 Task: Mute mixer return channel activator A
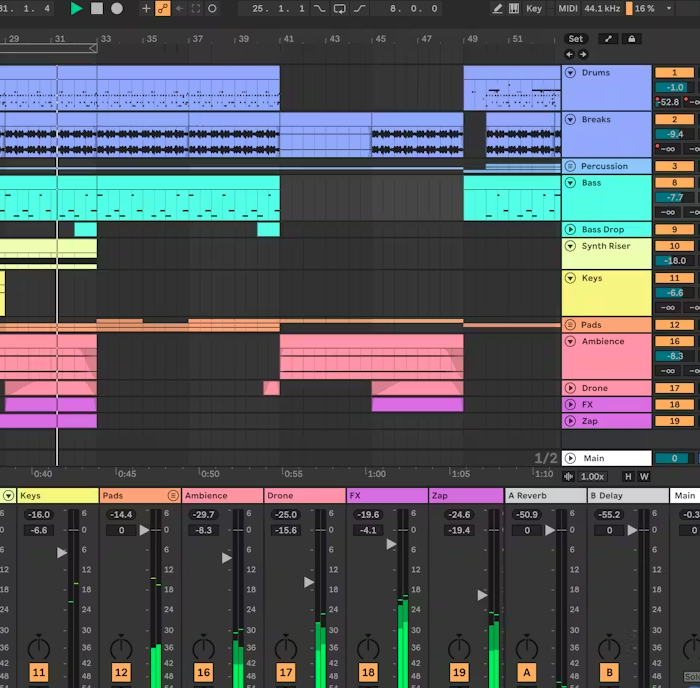coord(527,672)
